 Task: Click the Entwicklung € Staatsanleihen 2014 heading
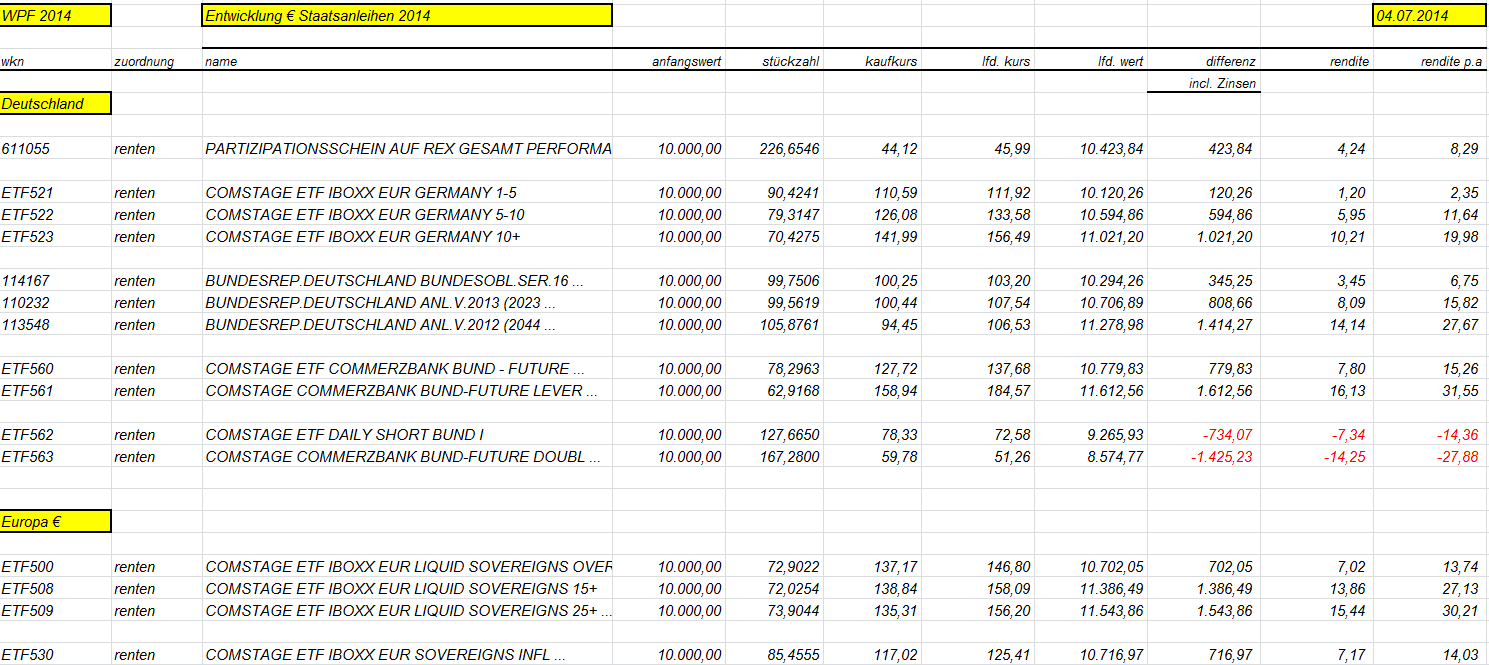point(407,15)
